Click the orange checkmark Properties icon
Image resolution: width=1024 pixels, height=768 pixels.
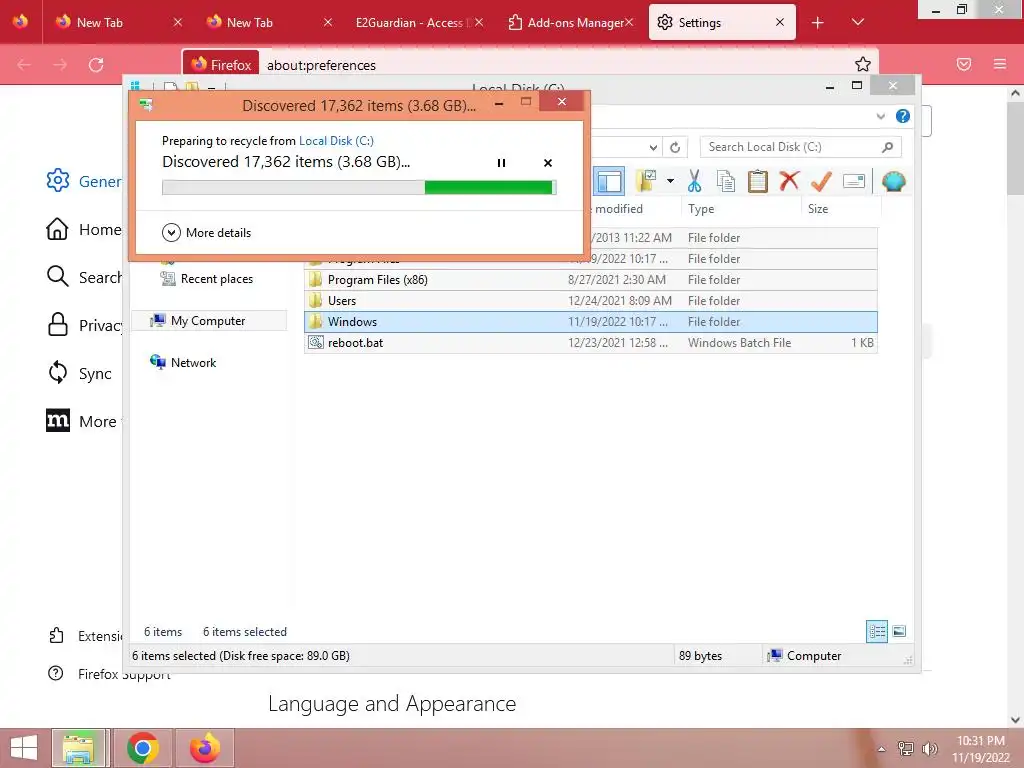(x=821, y=181)
